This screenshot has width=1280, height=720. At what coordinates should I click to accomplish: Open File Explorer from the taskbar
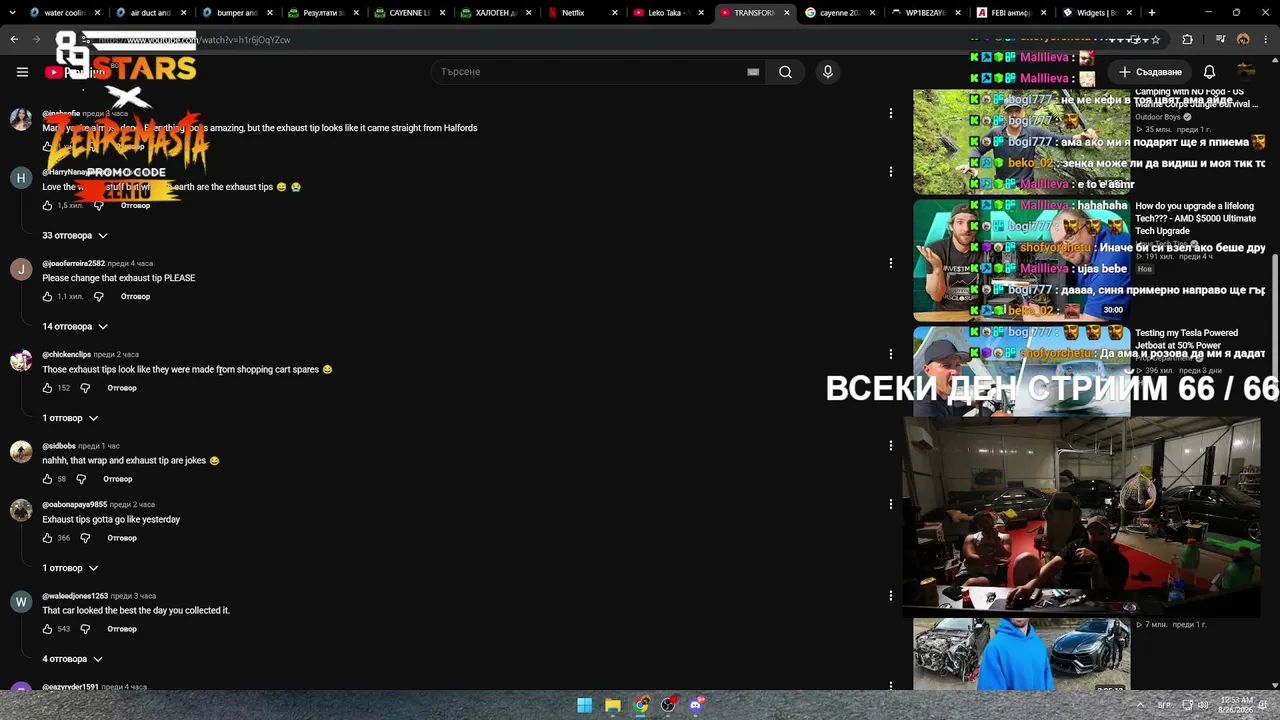click(x=613, y=705)
